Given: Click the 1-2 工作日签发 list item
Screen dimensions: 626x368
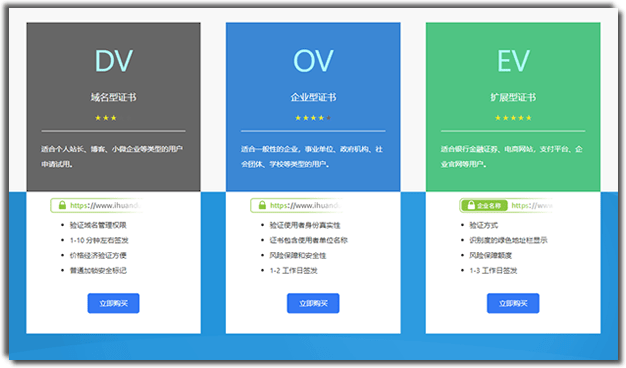Looking at the screenshot, I should 293,271.
